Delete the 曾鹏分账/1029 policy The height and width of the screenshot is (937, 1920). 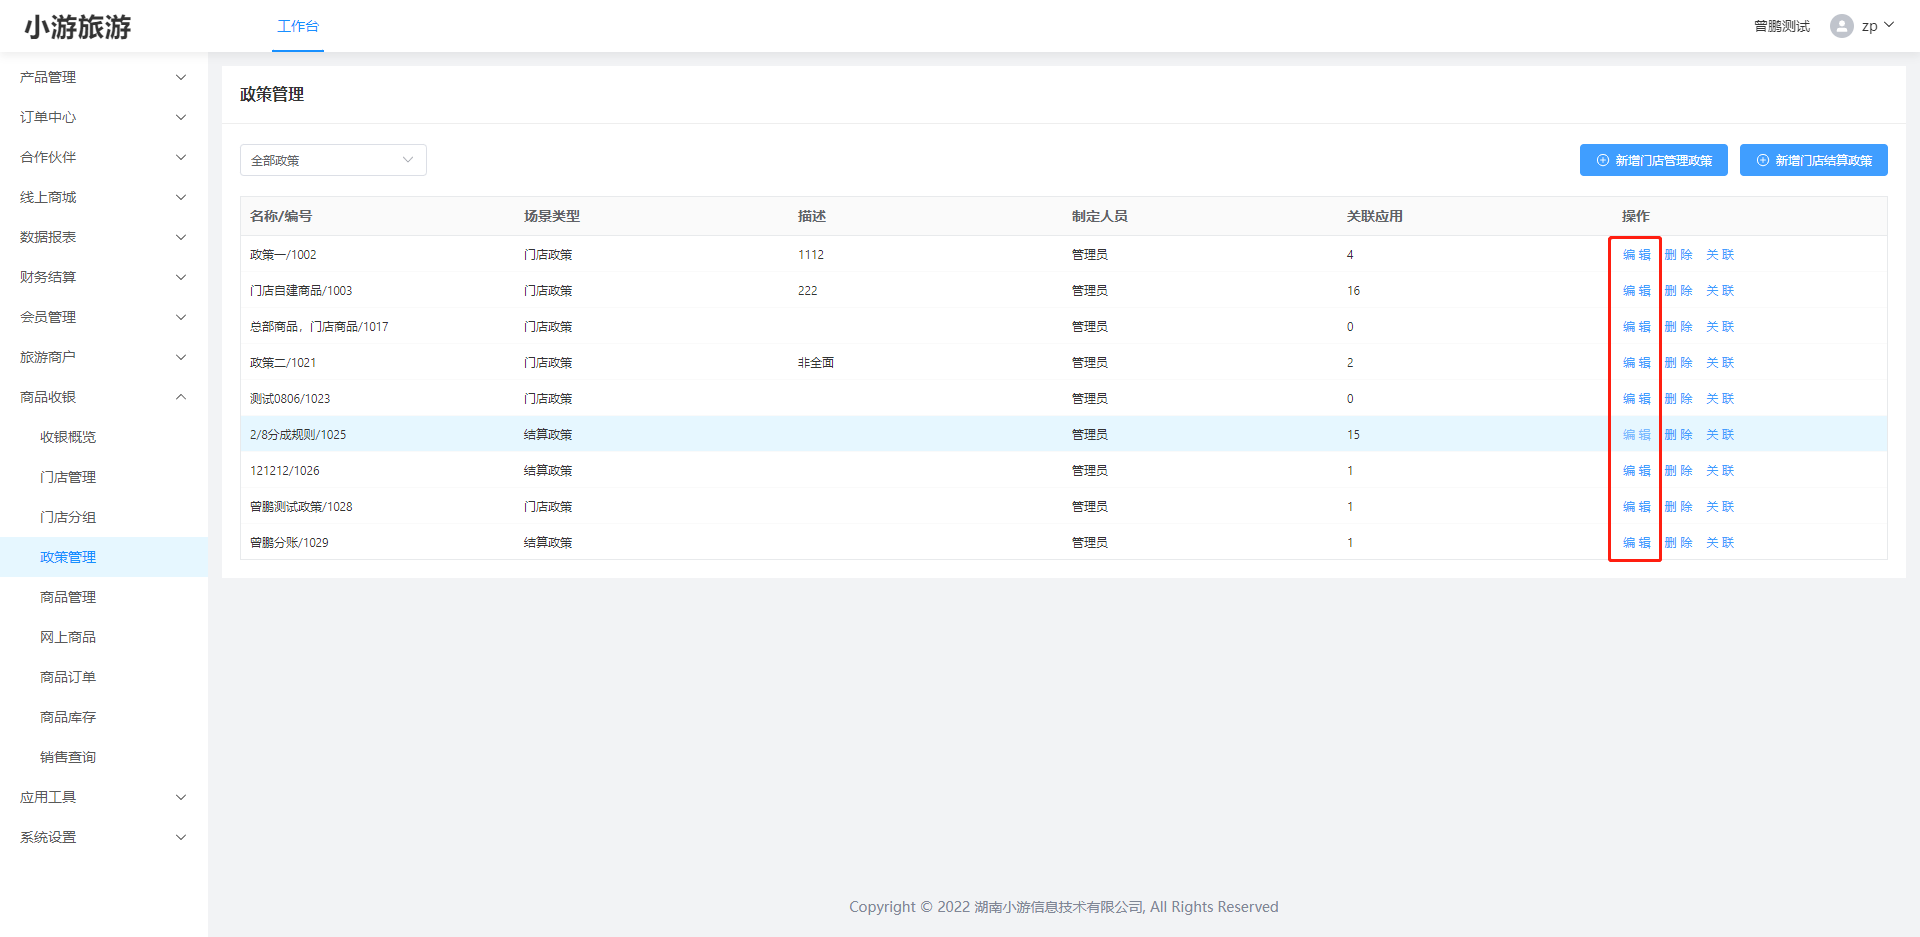[x=1678, y=543]
